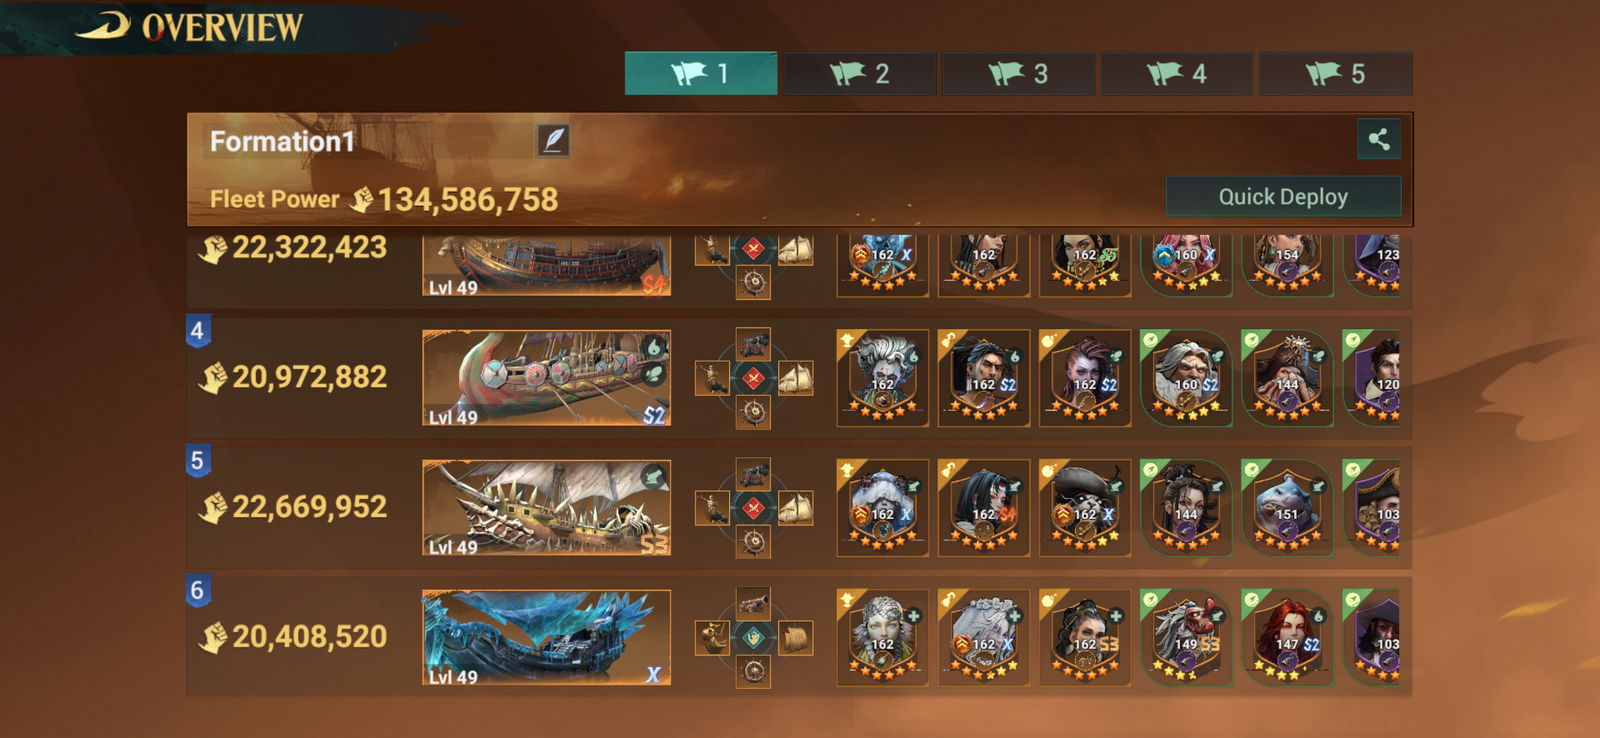Select the level 149 S3 hero in fleet 6

click(x=1186, y=637)
